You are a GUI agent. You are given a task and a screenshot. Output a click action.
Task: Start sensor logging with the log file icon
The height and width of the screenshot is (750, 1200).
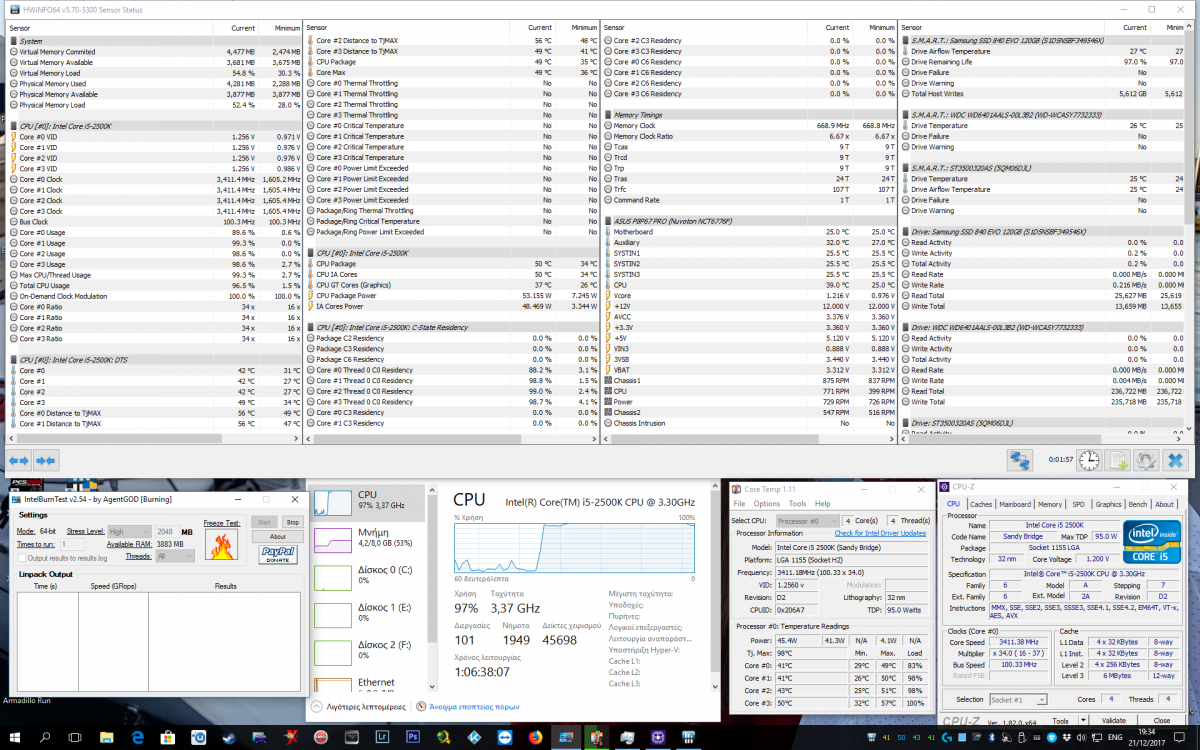(x=1118, y=460)
